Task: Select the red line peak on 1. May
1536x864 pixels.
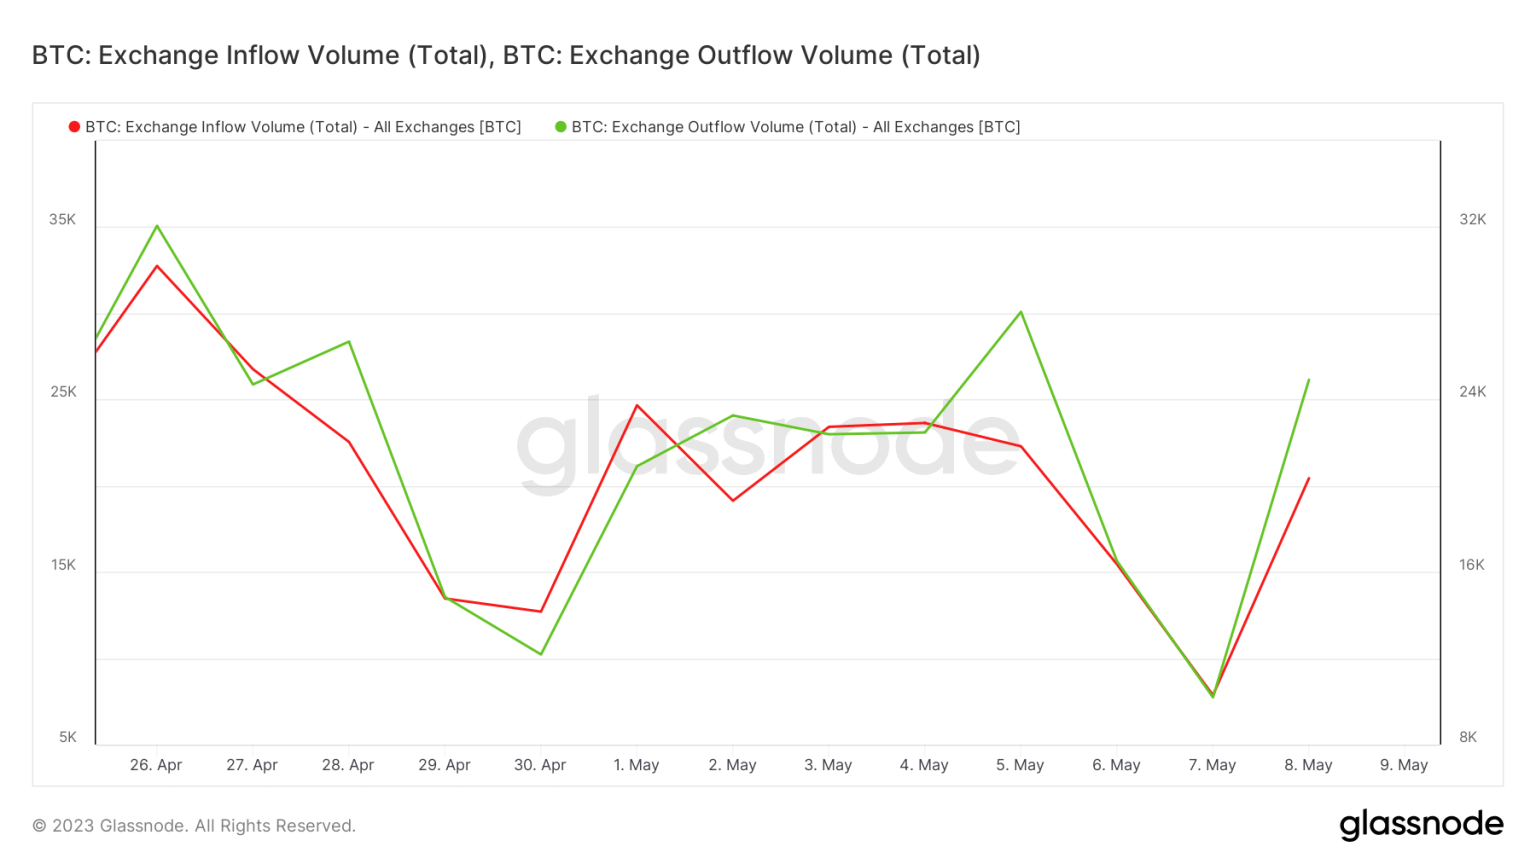Action: pos(637,406)
